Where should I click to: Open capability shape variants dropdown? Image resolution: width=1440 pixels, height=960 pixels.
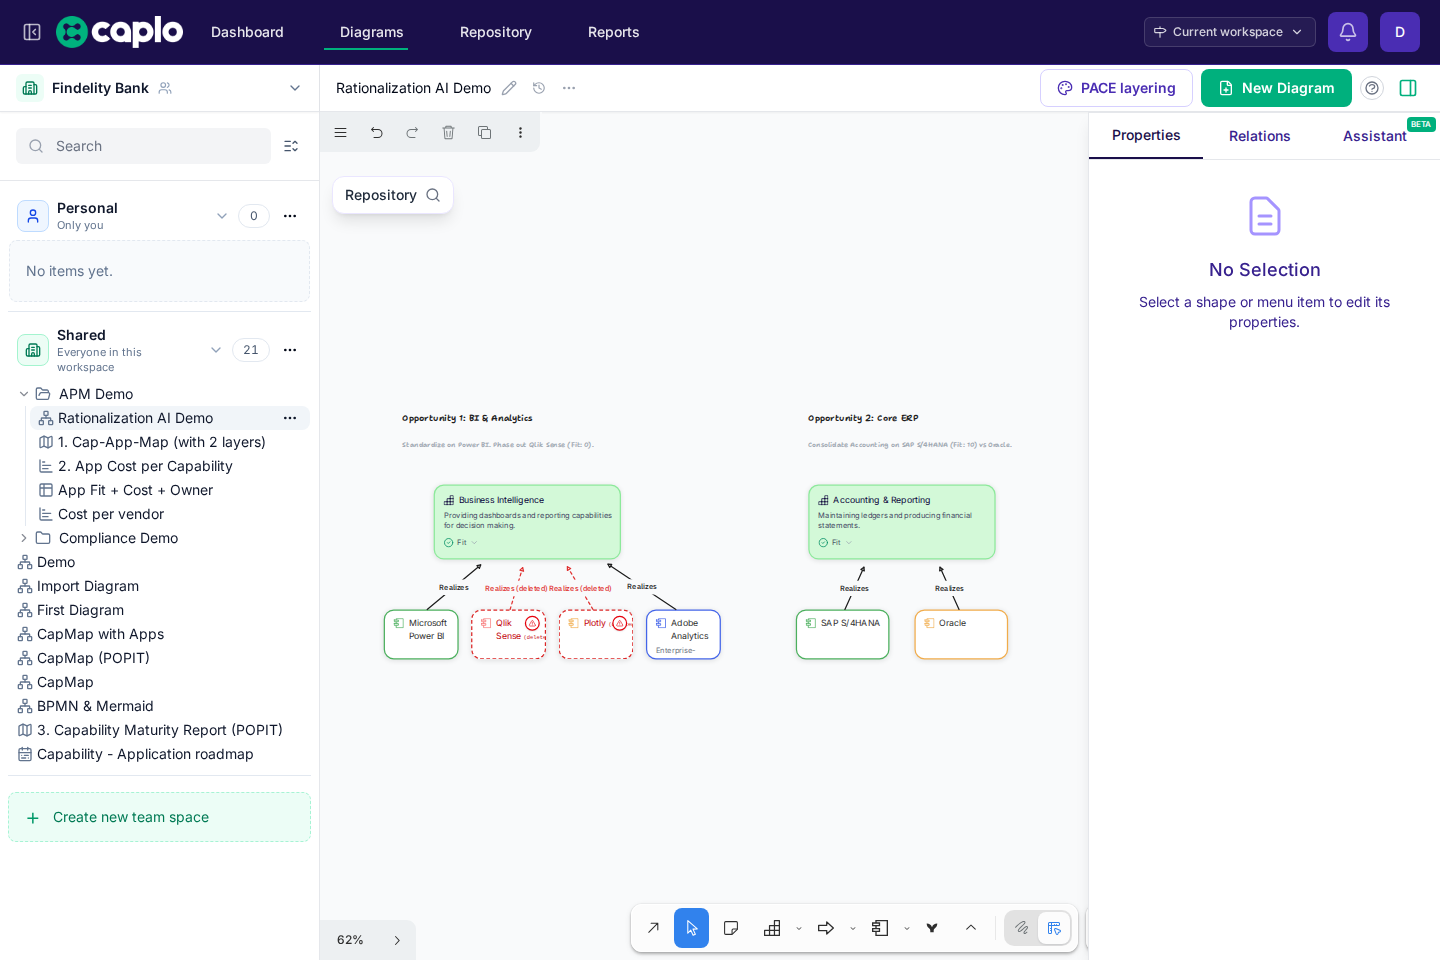[x=799, y=929]
